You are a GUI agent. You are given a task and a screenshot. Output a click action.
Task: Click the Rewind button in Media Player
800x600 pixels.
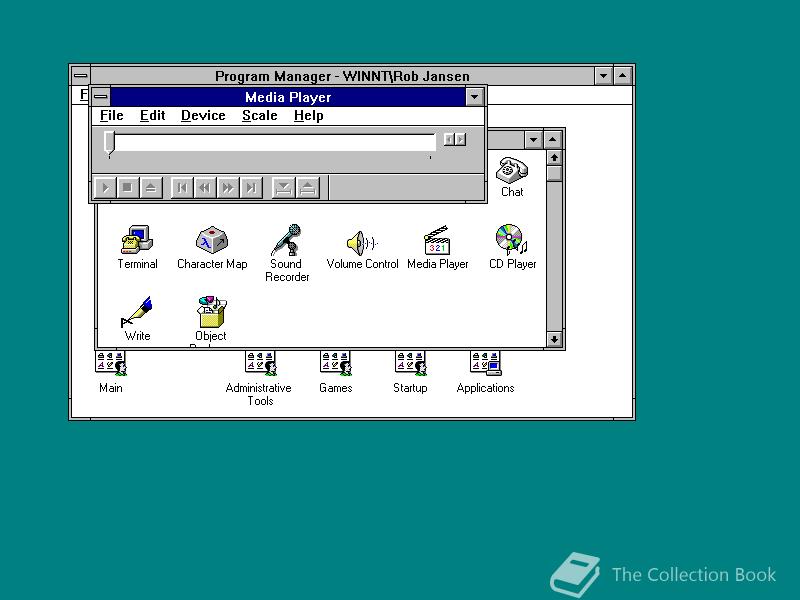click(205, 188)
